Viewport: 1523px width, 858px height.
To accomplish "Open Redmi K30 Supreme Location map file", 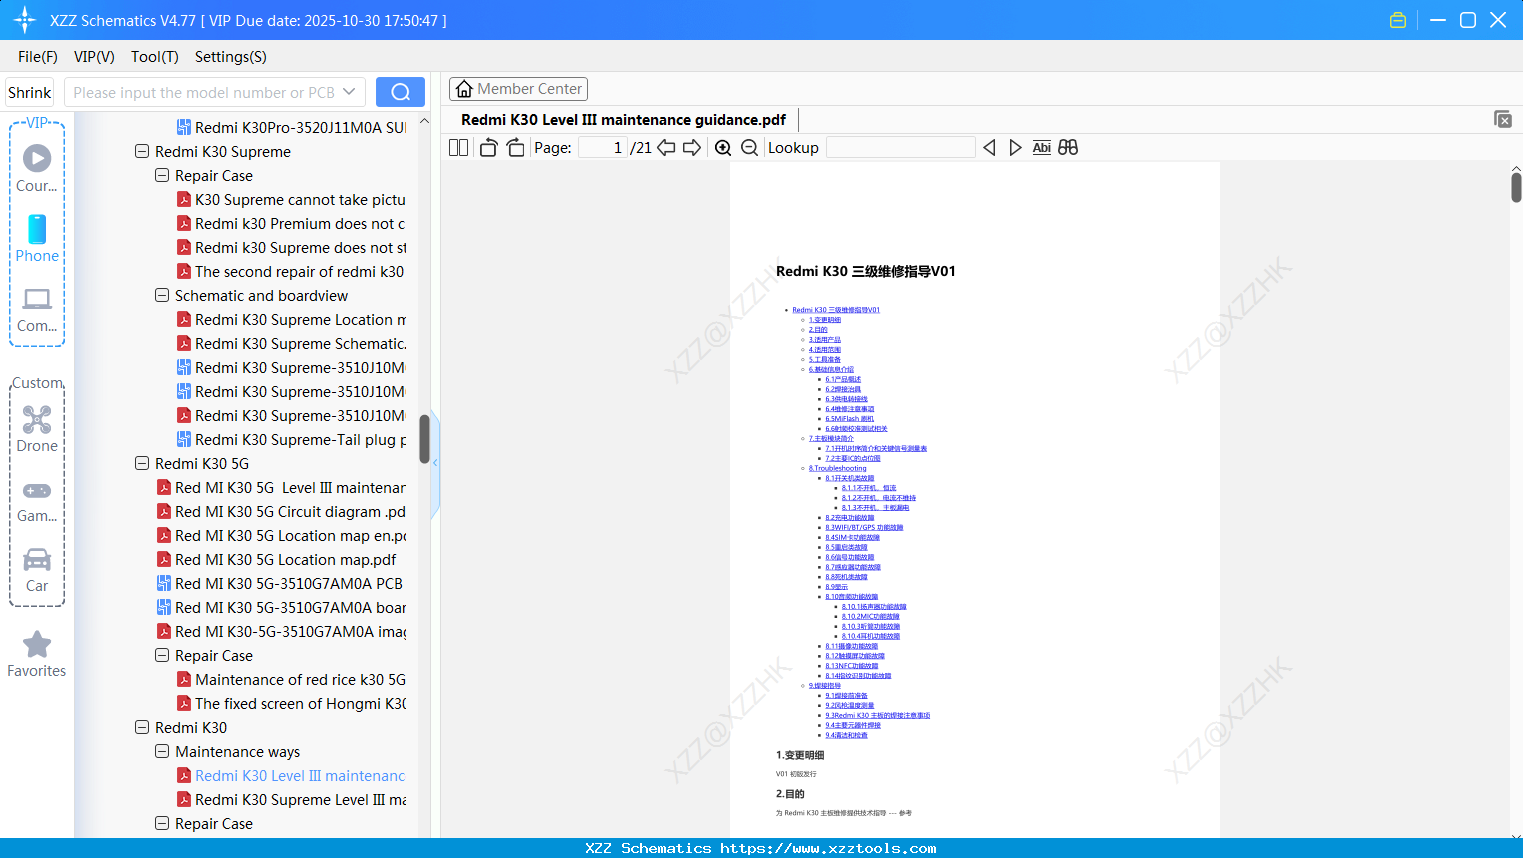I will point(291,320).
